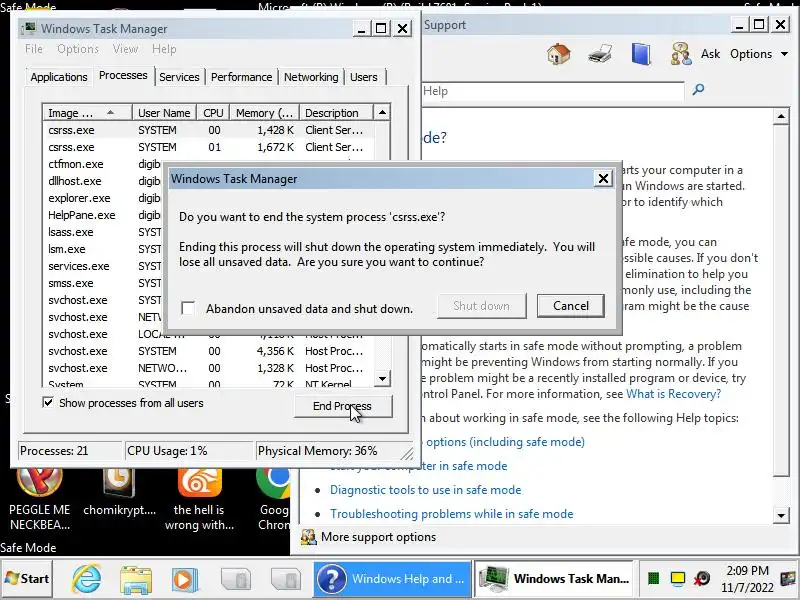Select the lsass.exe process row

click(x=104, y=232)
